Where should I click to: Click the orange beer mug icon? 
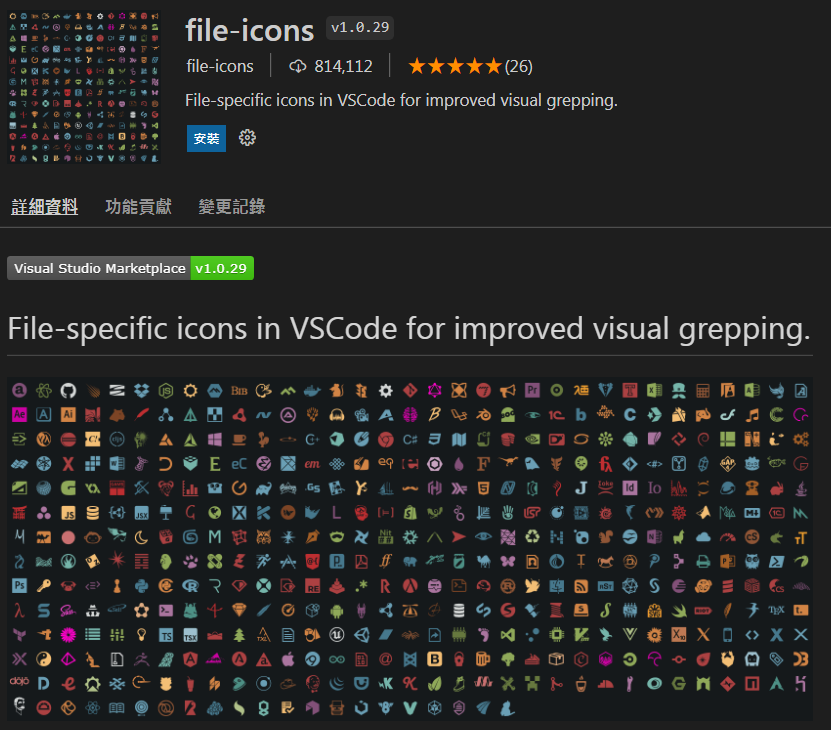[483, 659]
